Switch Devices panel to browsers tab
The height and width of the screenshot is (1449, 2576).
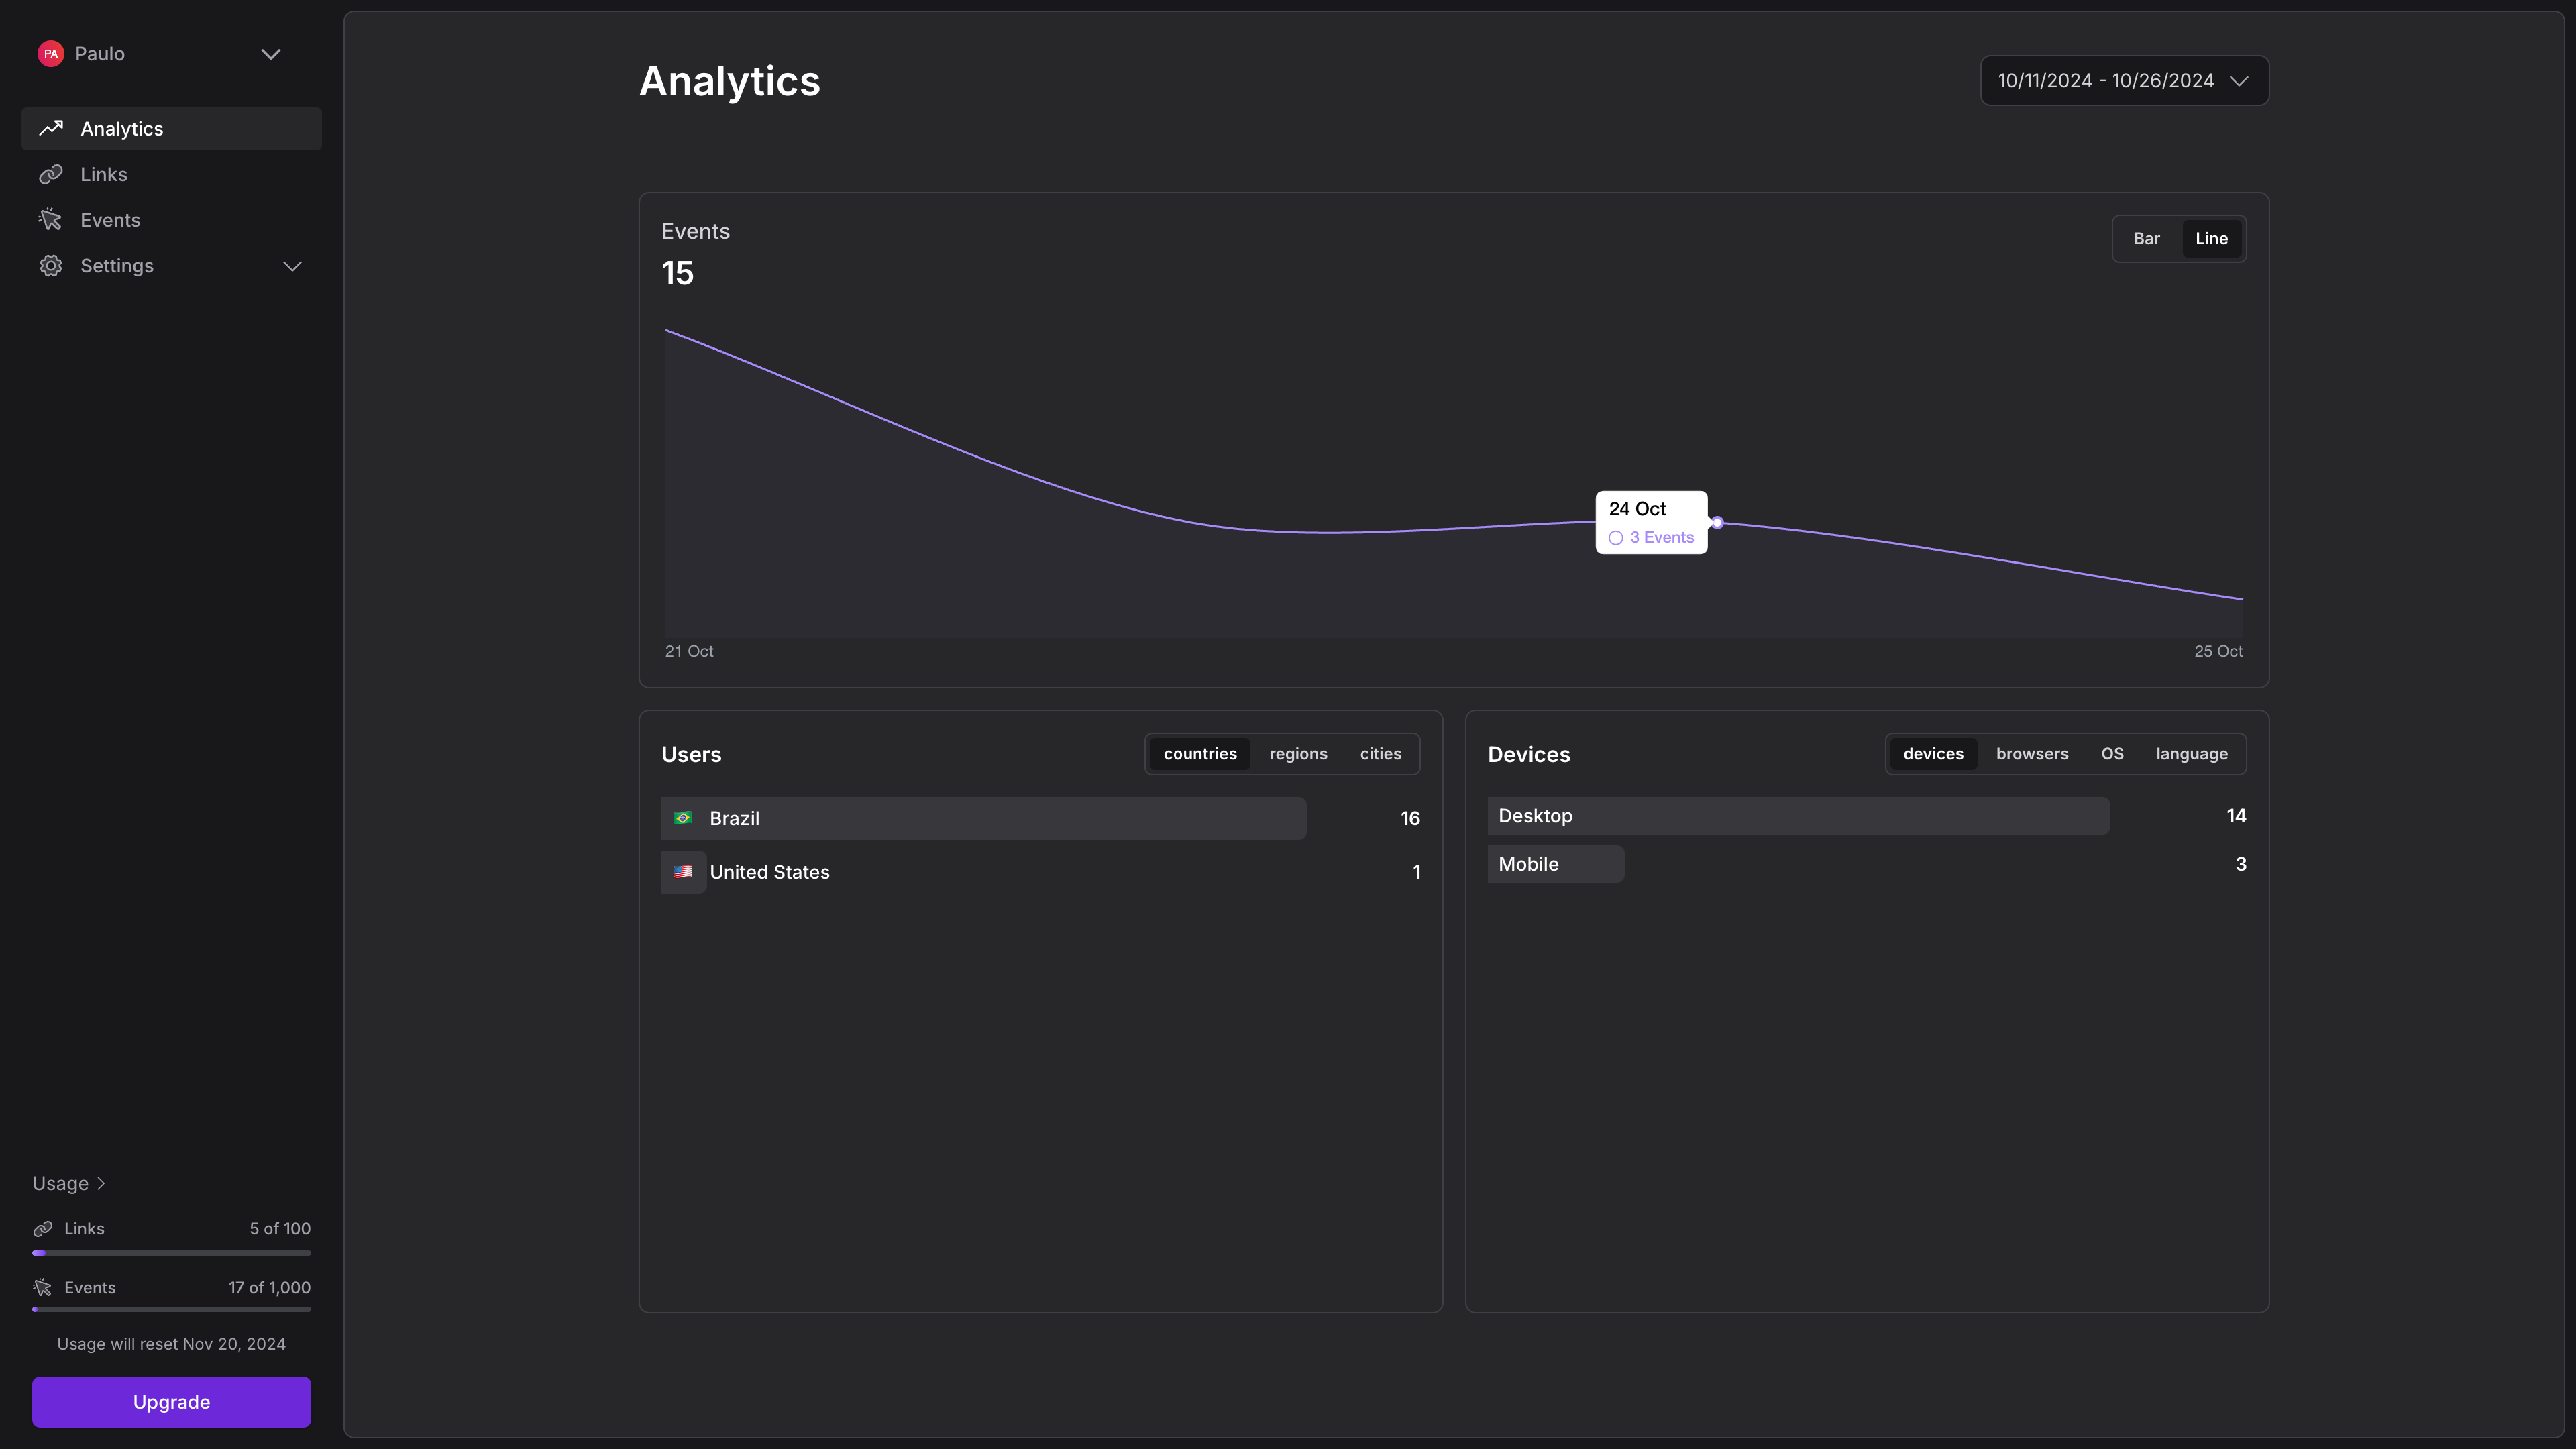tap(2032, 754)
